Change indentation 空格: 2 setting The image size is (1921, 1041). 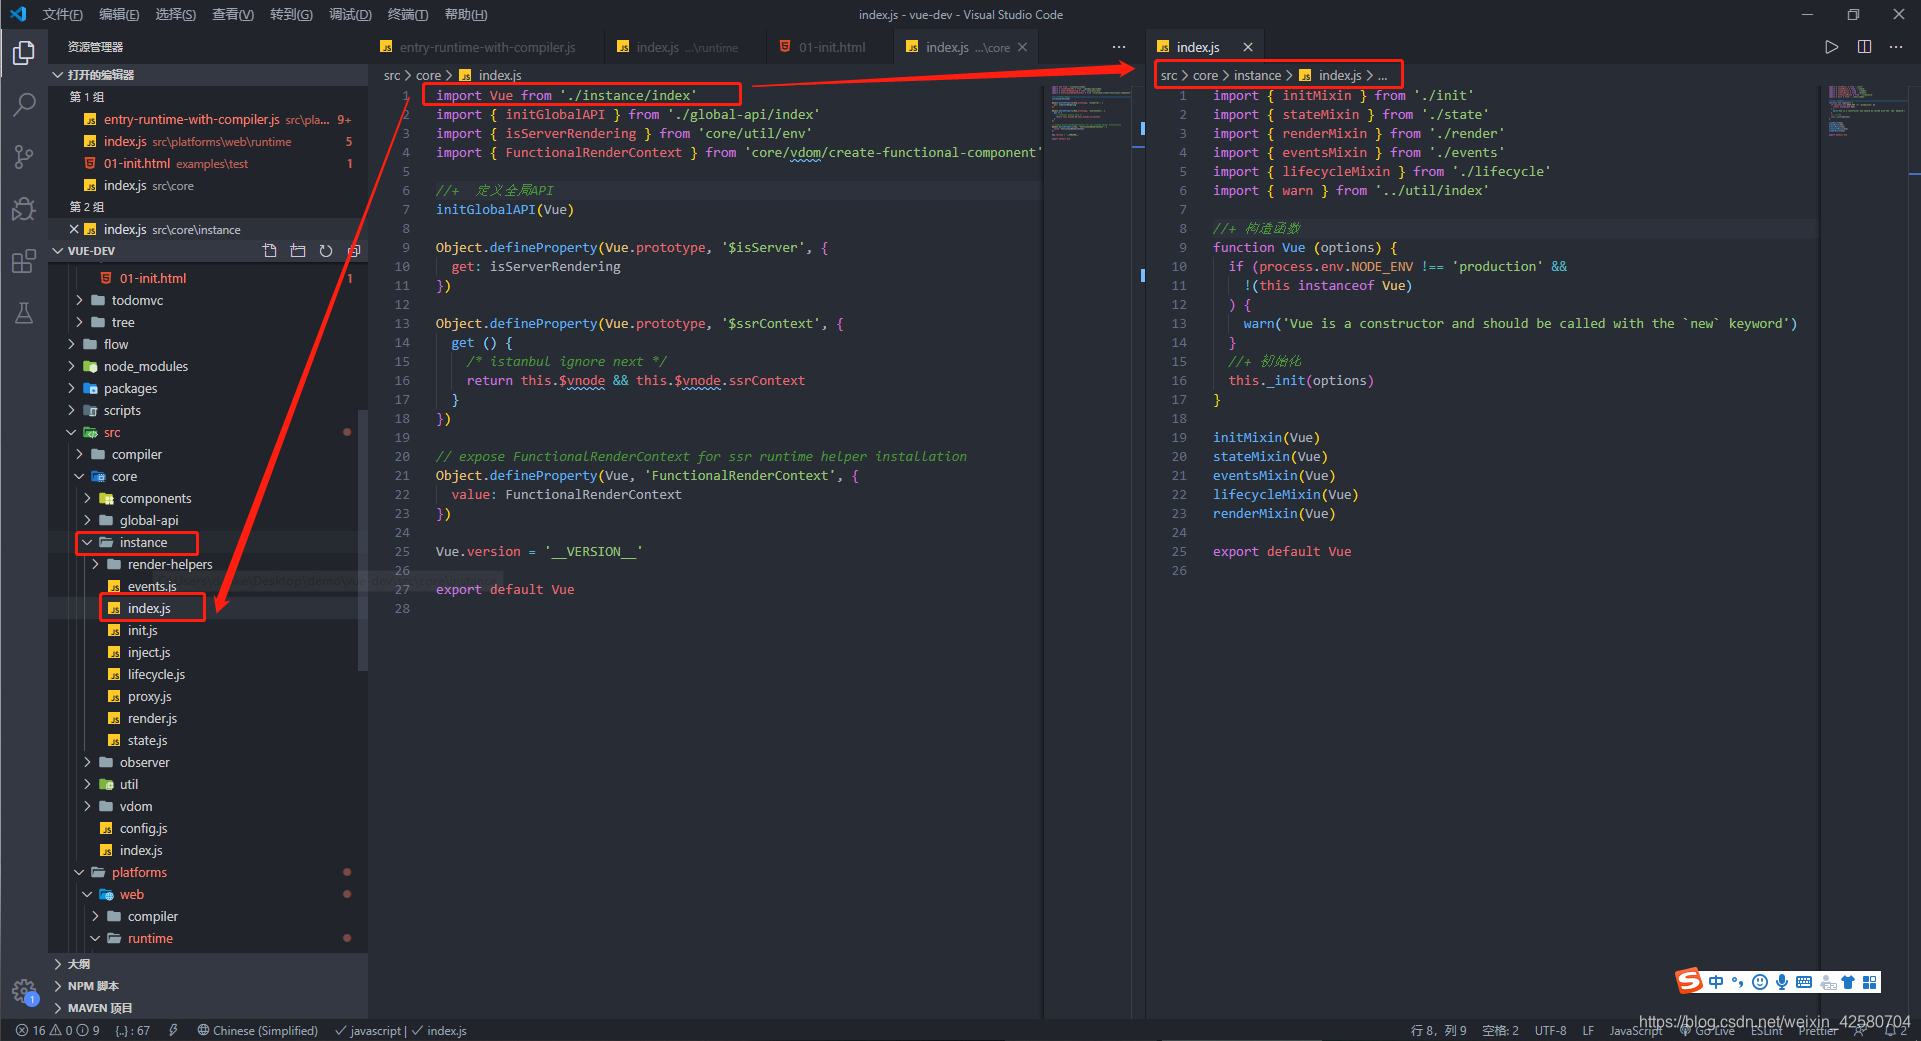pos(1500,1031)
